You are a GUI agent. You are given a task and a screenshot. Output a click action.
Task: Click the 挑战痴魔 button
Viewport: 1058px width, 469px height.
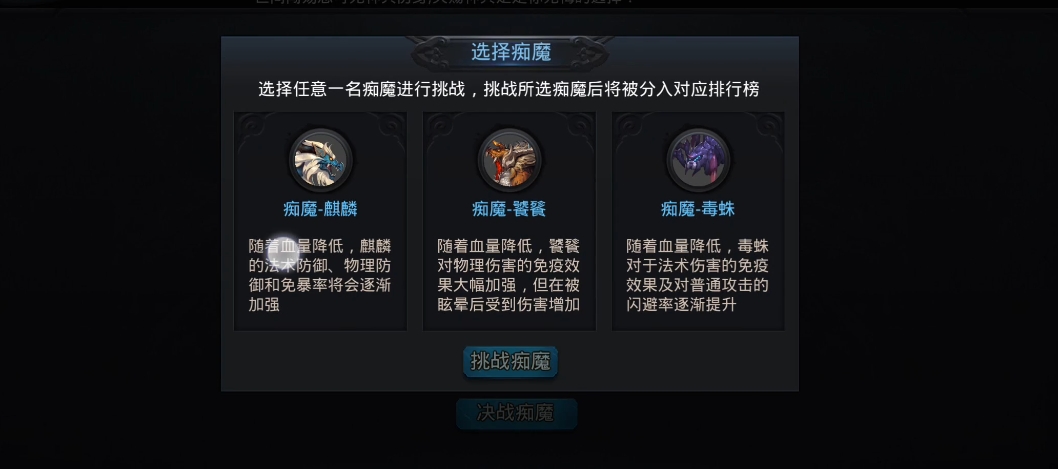click(511, 362)
